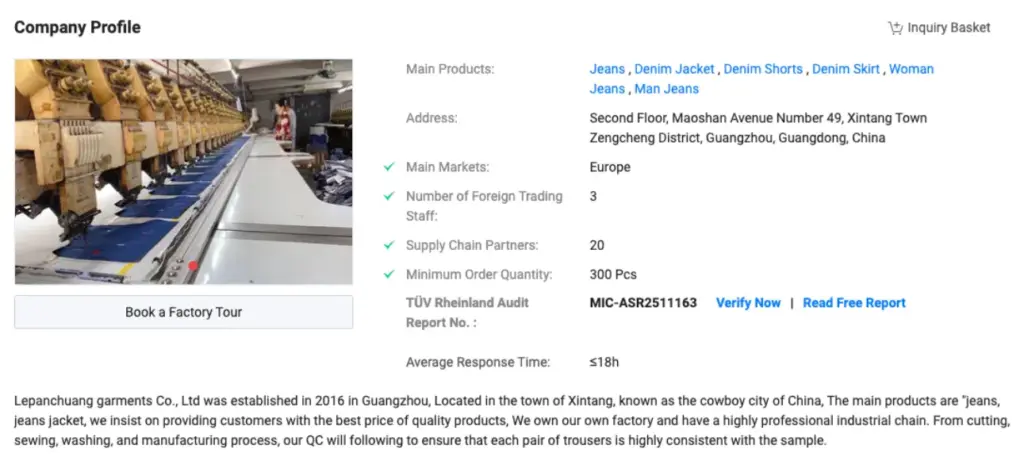Image resolution: width=1024 pixels, height=476 pixels.
Task: Click Verify Now for the audit report
Action: pos(748,303)
